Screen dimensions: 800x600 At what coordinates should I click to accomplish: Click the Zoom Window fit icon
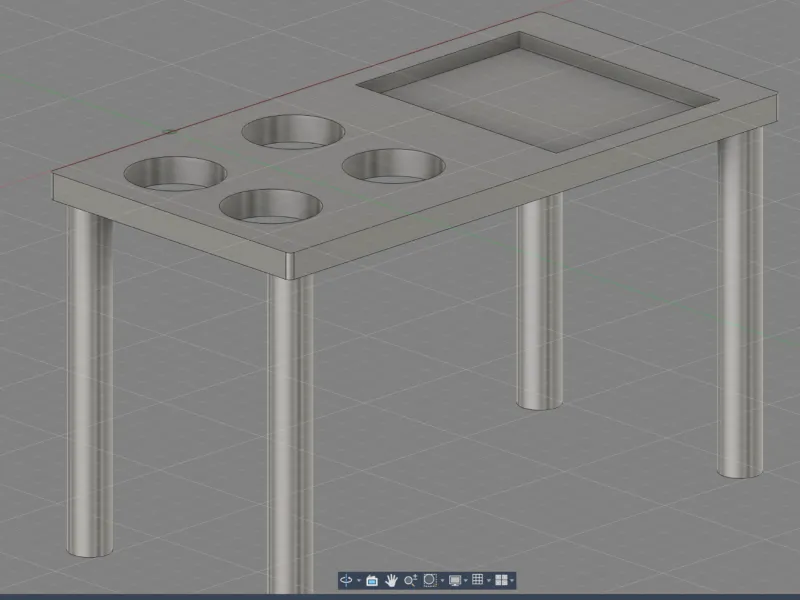click(430, 580)
